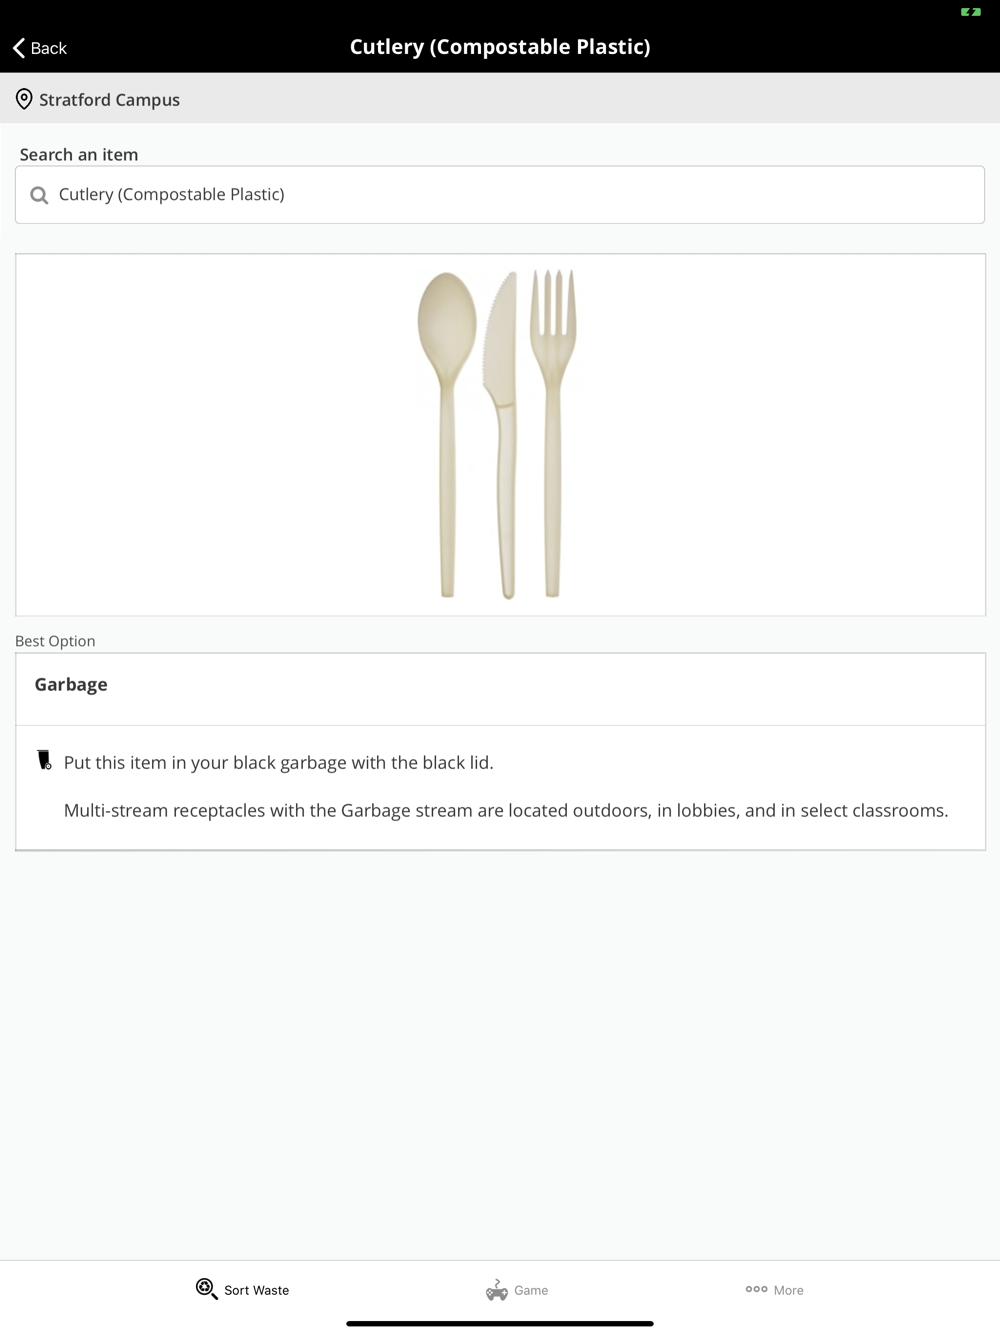Image resolution: width=1000 pixels, height=1334 pixels.
Task: Tap the Back chevron arrow
Action: click(19, 48)
